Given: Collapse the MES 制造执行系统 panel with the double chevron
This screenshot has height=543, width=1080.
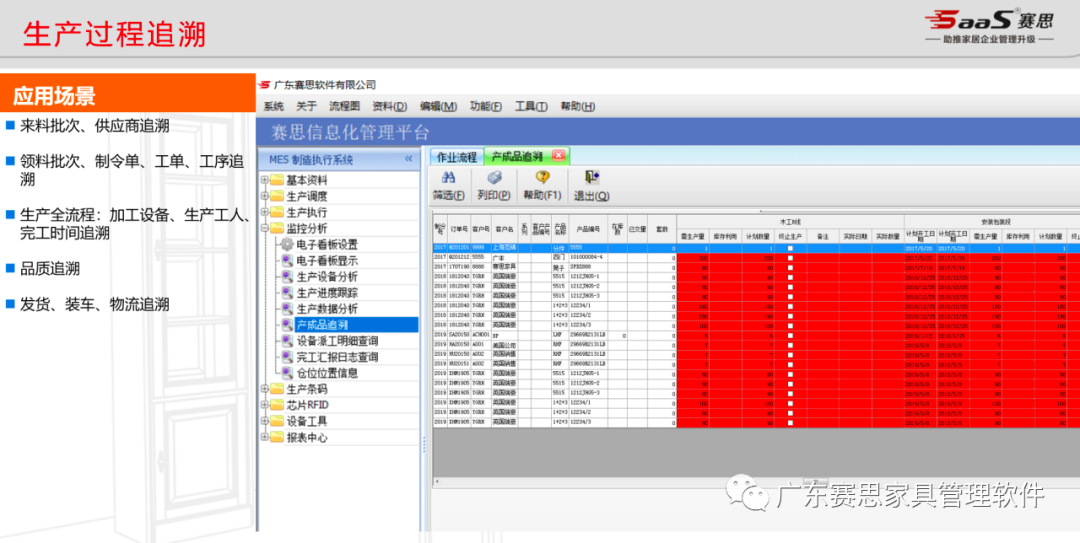Looking at the screenshot, I should click(x=408, y=159).
